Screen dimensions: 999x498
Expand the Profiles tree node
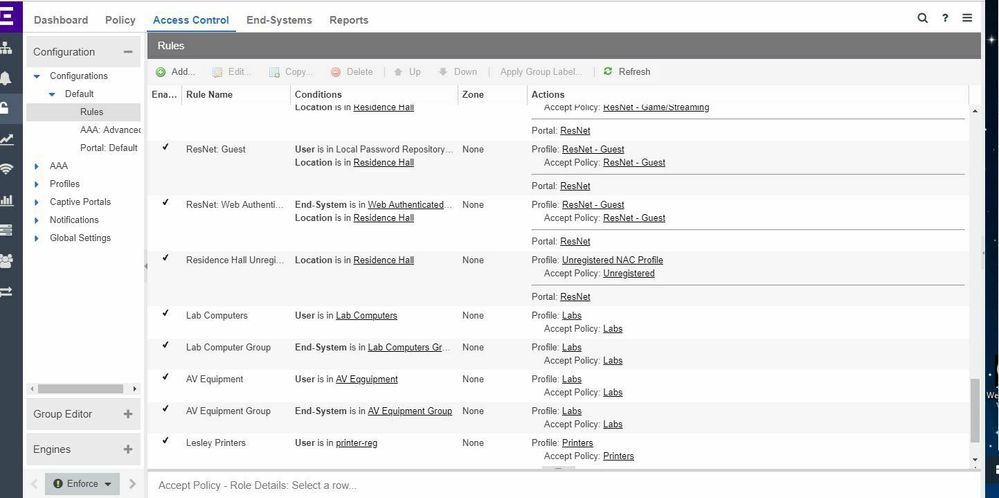click(37, 184)
